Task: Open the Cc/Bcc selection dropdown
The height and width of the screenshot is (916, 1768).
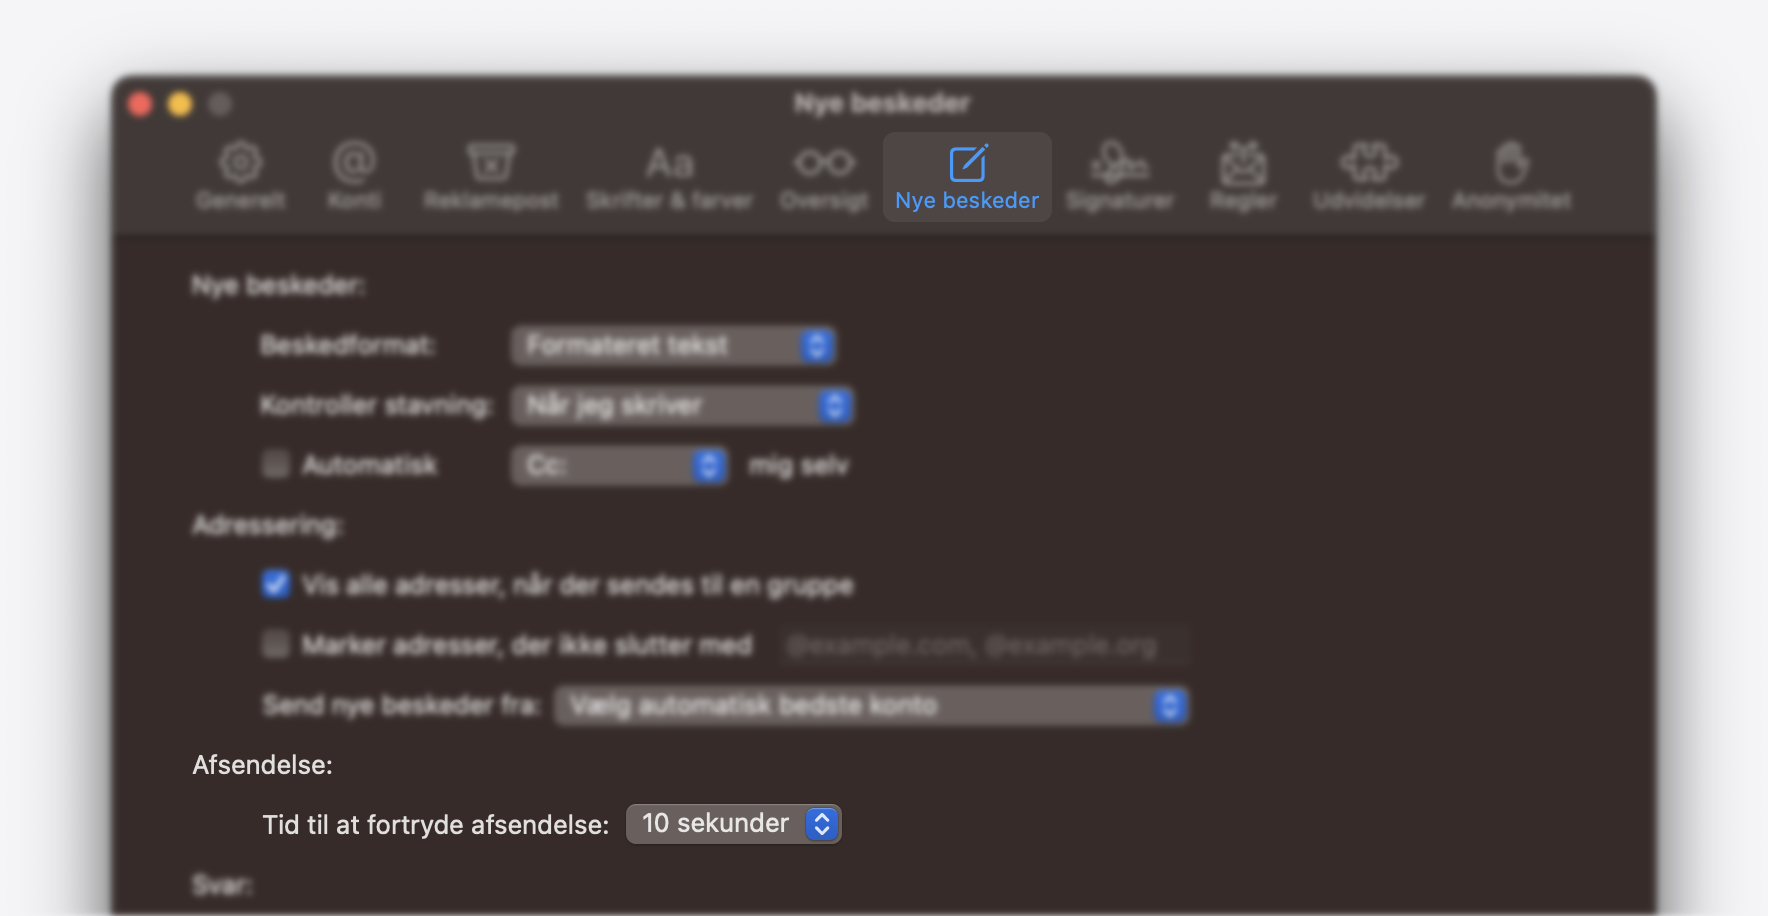Action: point(619,466)
